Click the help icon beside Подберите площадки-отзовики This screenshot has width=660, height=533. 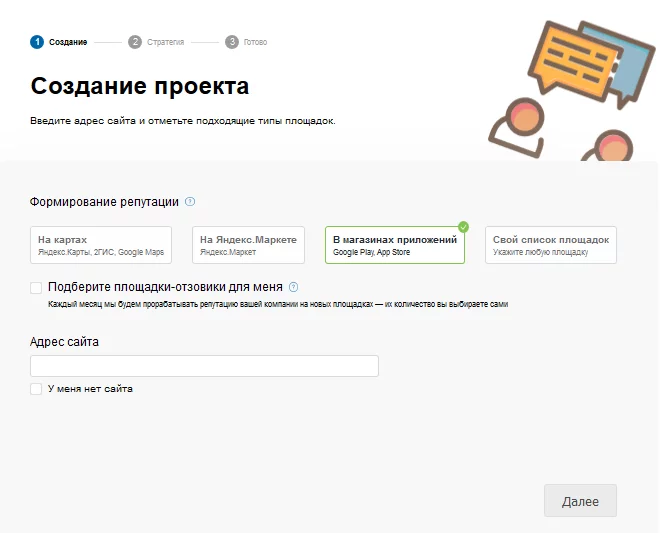click(x=293, y=287)
